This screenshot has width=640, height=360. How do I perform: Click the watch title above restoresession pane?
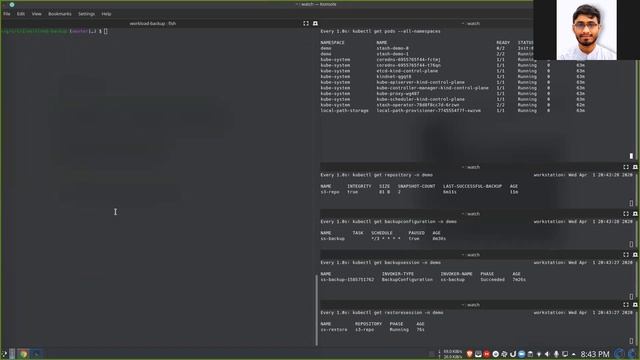tap(471, 305)
